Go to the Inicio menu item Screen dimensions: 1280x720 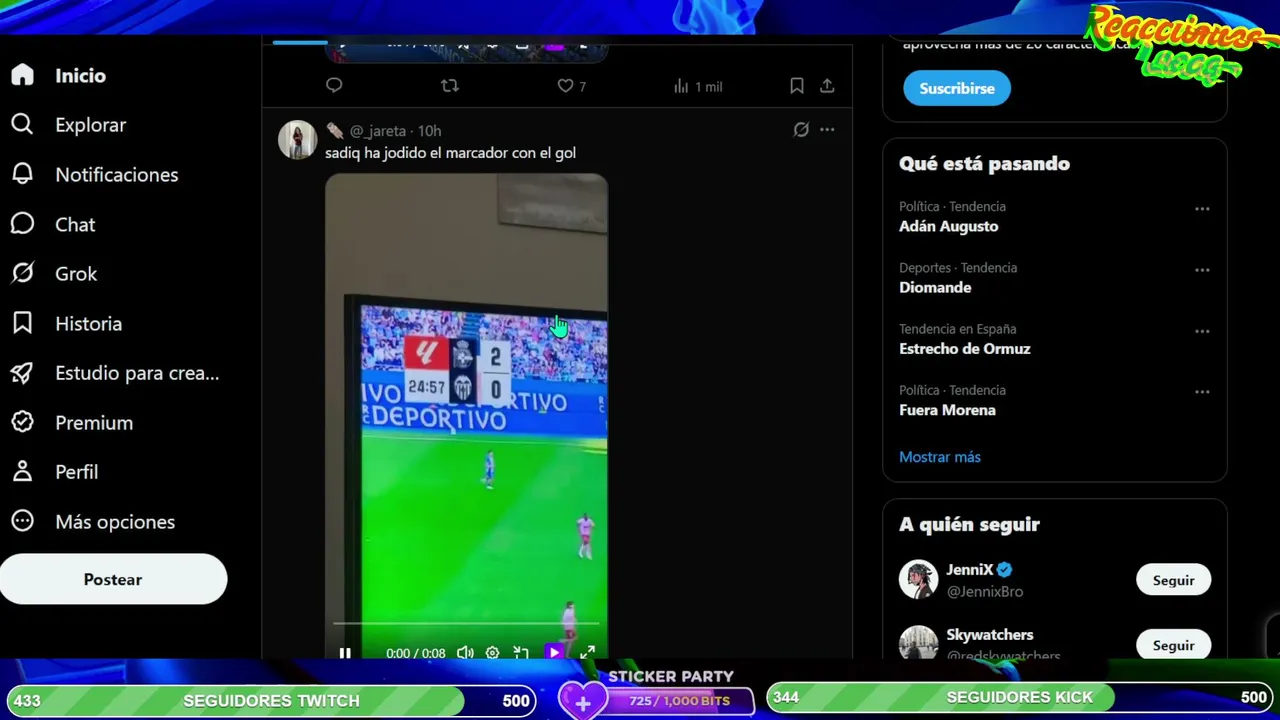pyautogui.click(x=80, y=75)
